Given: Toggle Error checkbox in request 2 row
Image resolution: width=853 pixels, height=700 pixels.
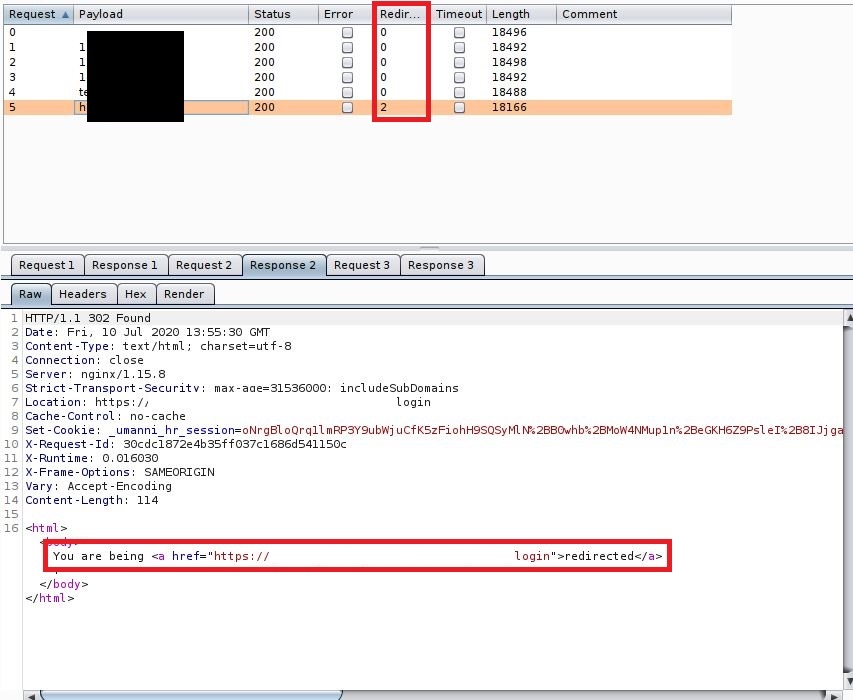Looking at the screenshot, I should coord(347,63).
